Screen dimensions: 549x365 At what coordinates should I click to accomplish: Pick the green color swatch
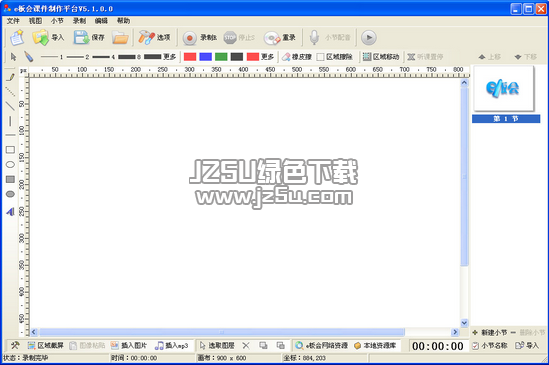tap(221, 57)
